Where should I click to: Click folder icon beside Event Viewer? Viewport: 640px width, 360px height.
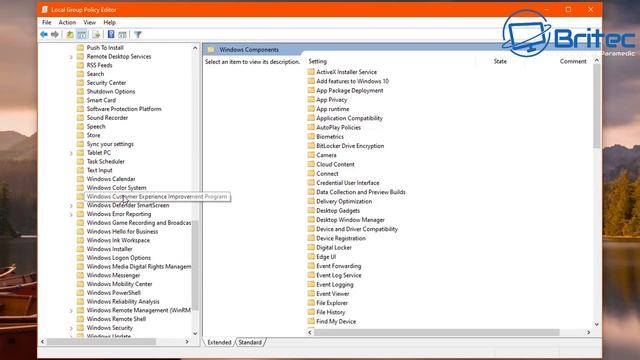(311, 293)
